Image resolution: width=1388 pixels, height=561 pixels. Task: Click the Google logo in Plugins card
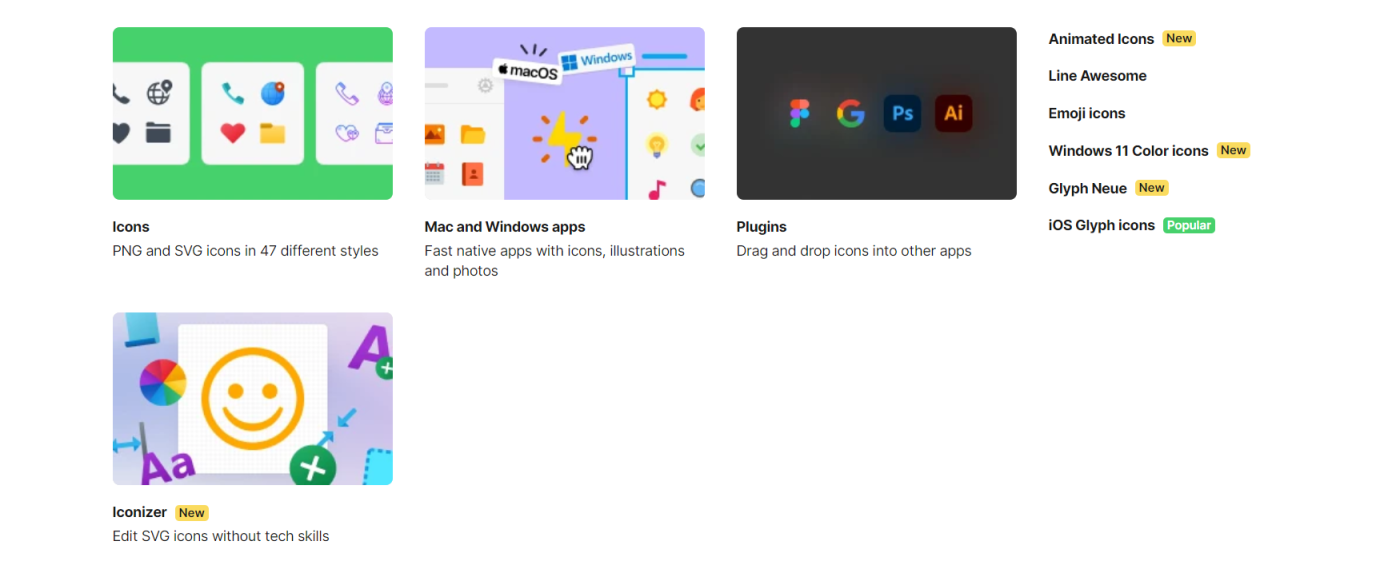[851, 114]
